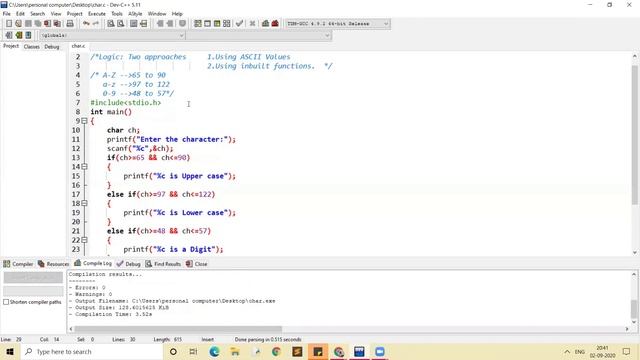640x360 pixels.
Task: Click the Run program toolbar icon
Action: pos(207,24)
